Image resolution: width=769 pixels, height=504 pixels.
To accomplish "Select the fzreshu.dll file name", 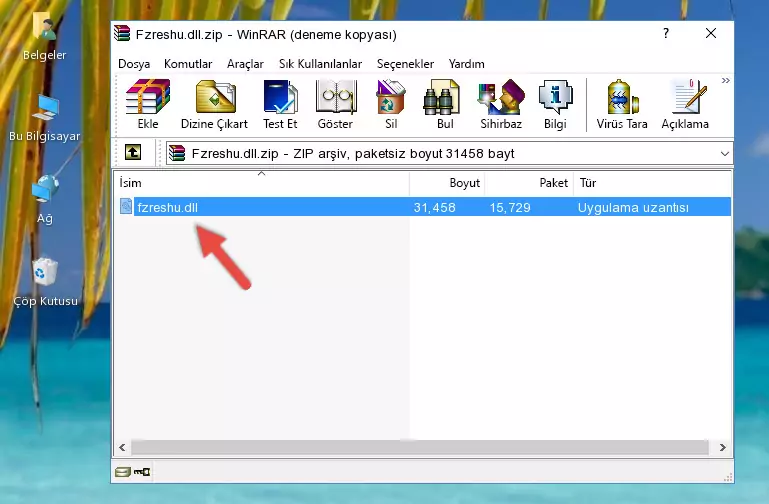I will [168, 207].
